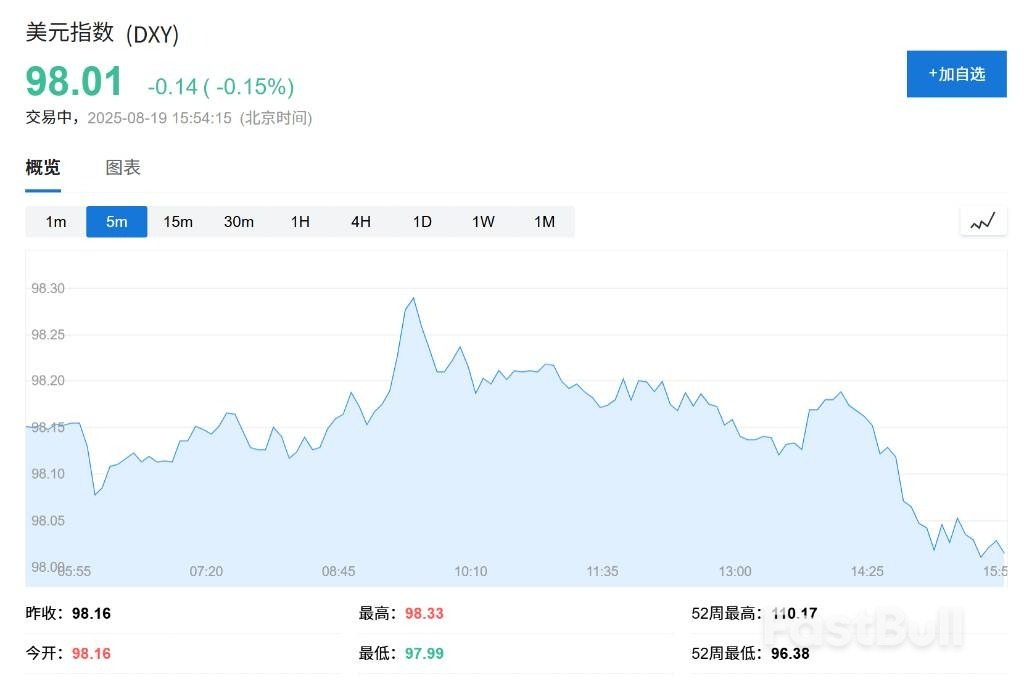This screenshot has width=1024, height=699.
Task: Click the line chart icon at chart top-right
Action: pyautogui.click(x=982, y=221)
